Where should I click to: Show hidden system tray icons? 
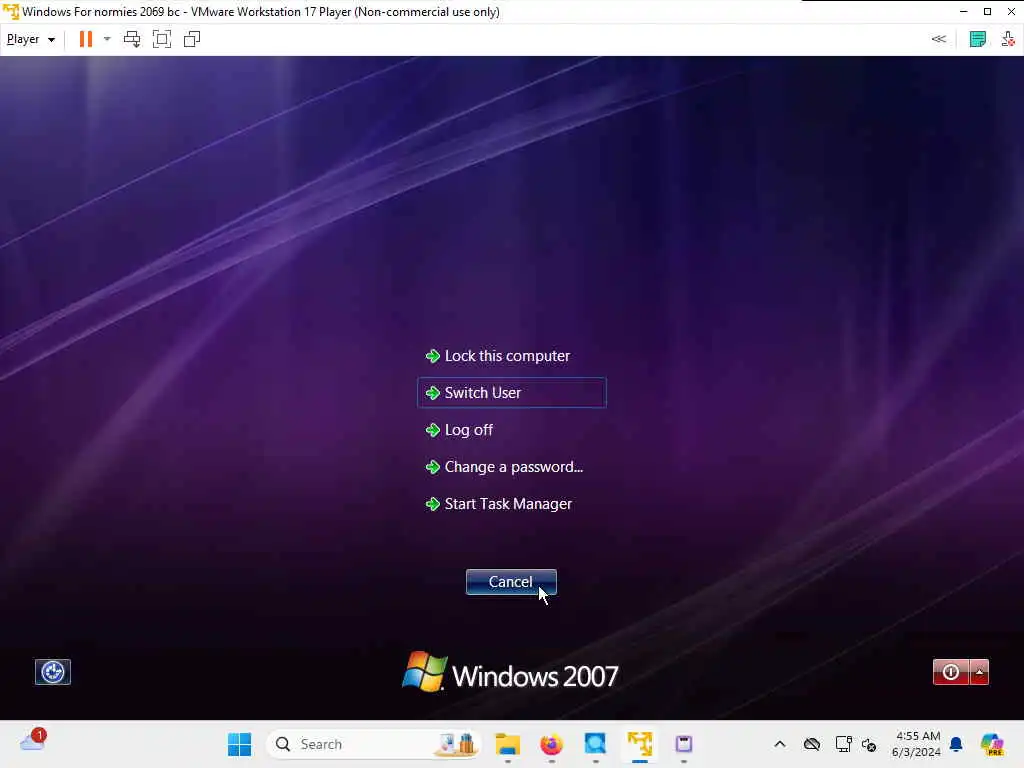[780, 744]
